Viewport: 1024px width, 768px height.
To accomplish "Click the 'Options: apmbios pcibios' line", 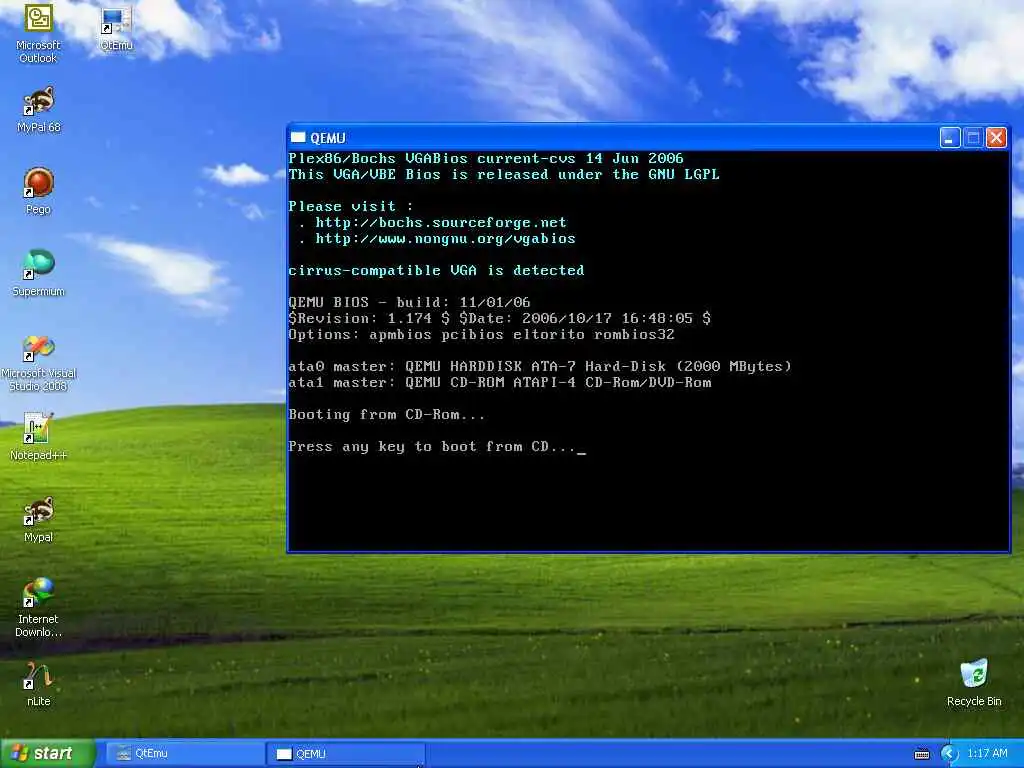I will [x=481, y=334].
